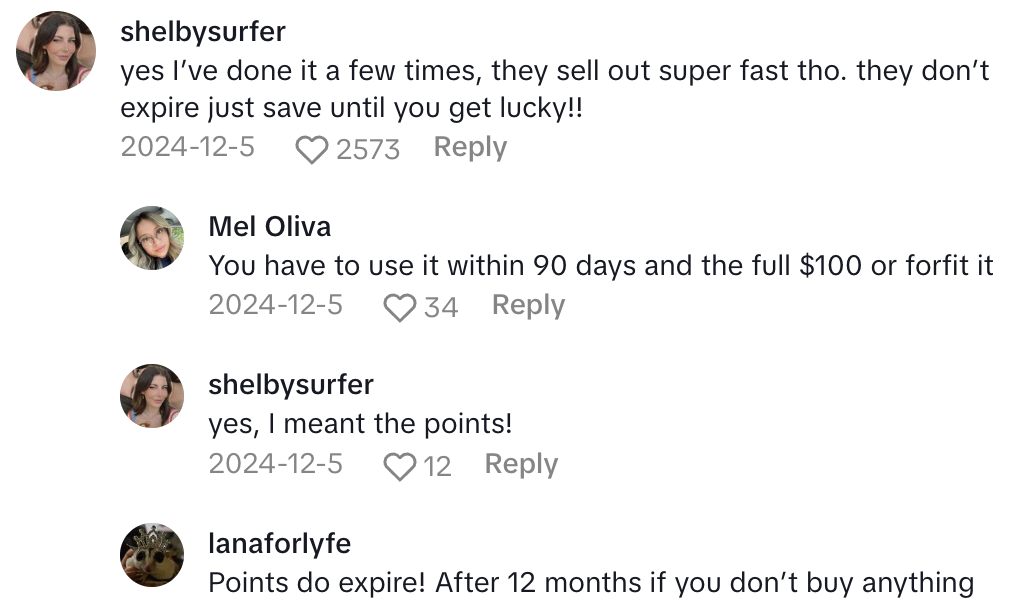This screenshot has height=606, width=1024.
Task: Reply to Mel Oliva's 90 days comment
Action: click(528, 305)
